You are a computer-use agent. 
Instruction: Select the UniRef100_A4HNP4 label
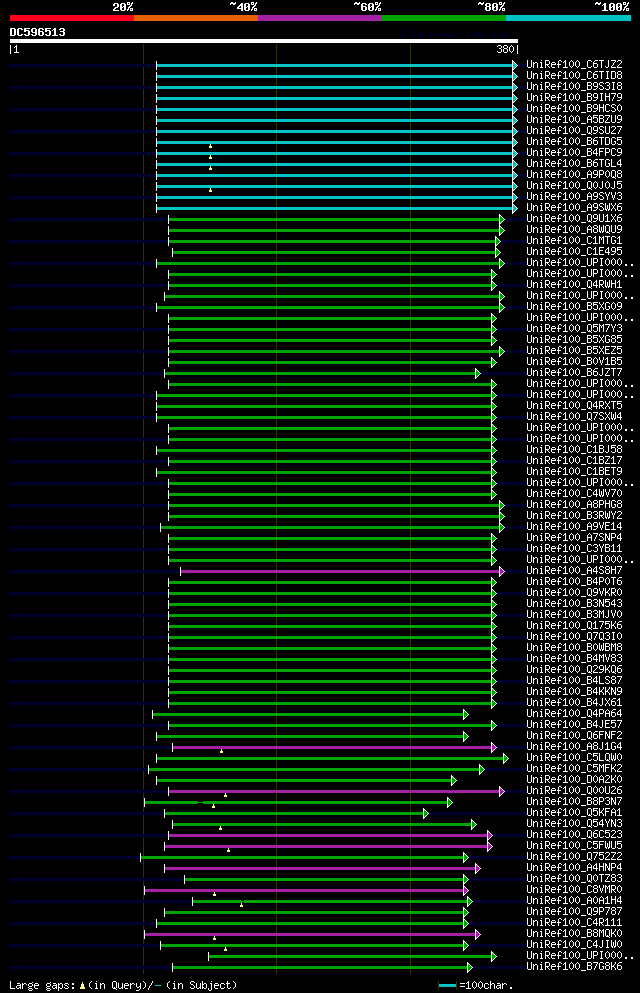[574, 867]
